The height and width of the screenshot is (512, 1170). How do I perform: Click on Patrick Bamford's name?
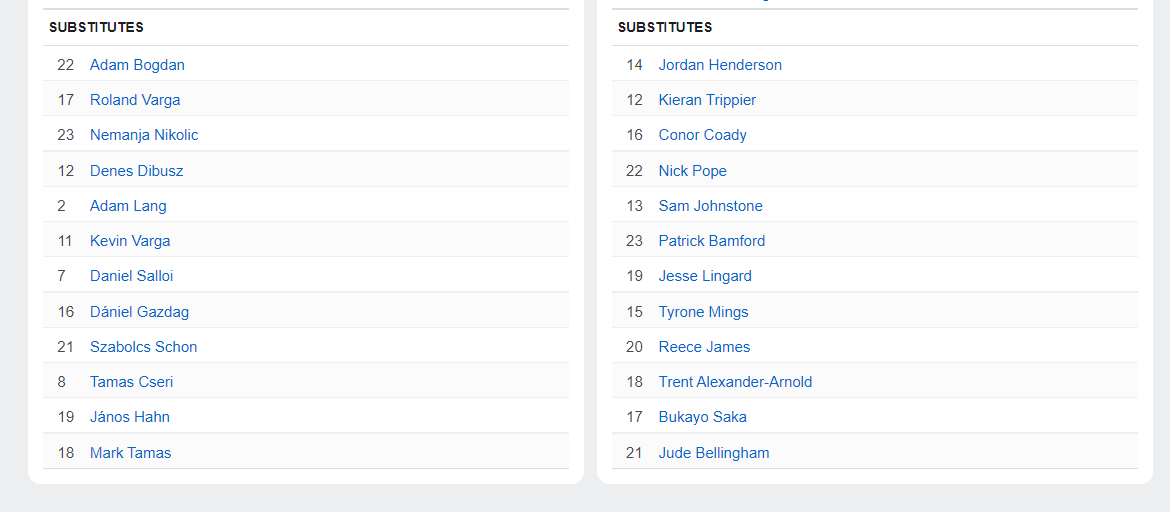pos(711,241)
